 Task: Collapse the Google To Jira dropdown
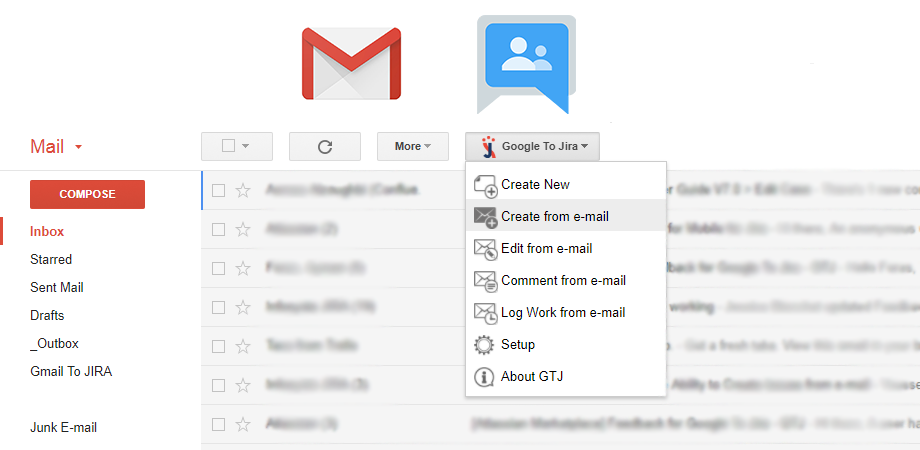[x=532, y=146]
